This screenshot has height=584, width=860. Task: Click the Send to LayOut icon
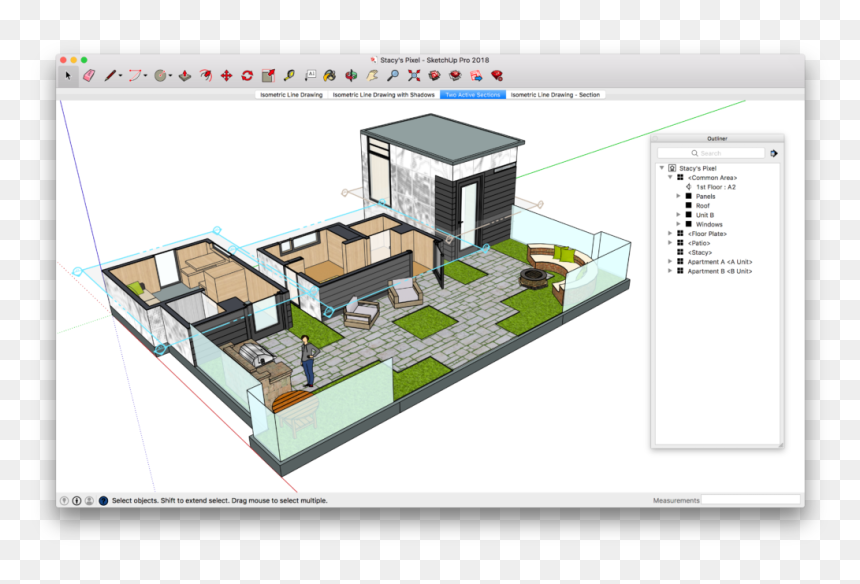click(x=476, y=76)
